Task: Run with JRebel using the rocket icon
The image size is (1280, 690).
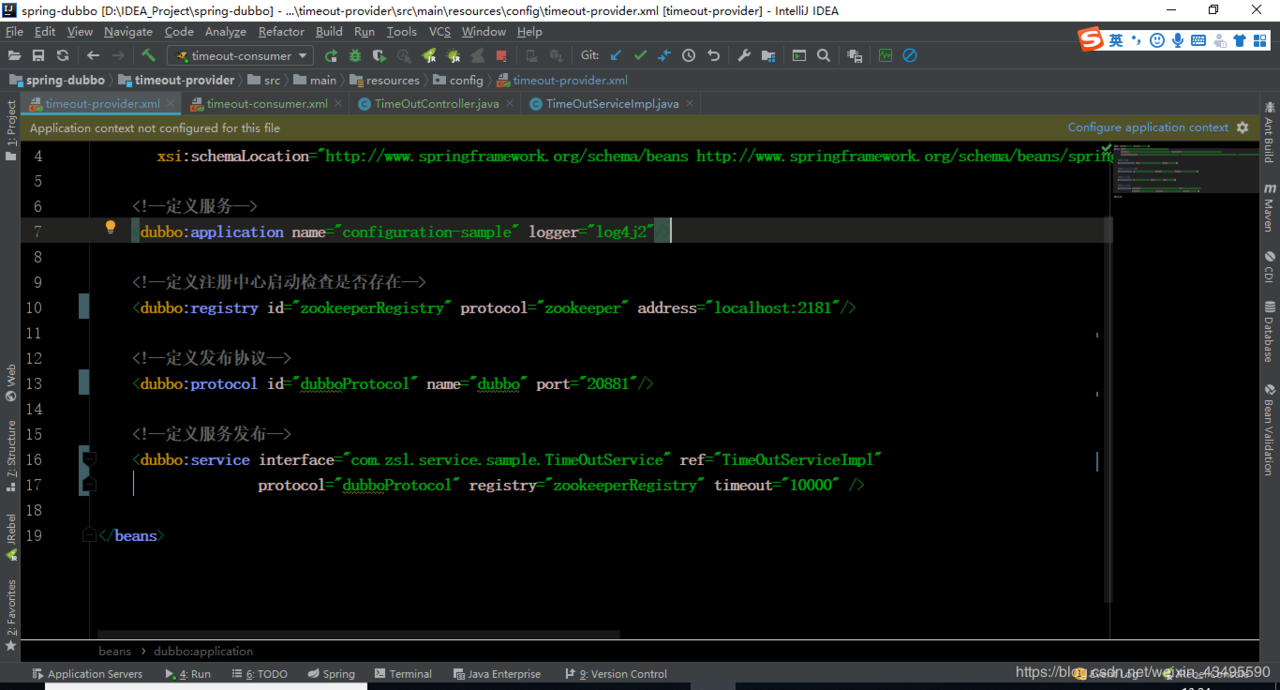Action: coord(431,56)
